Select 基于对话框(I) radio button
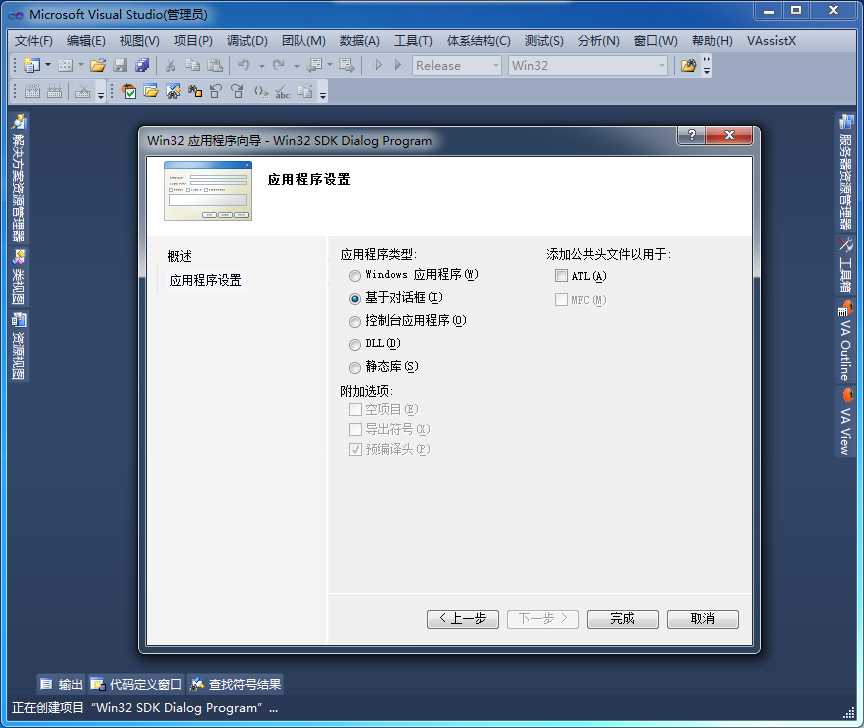 point(355,299)
